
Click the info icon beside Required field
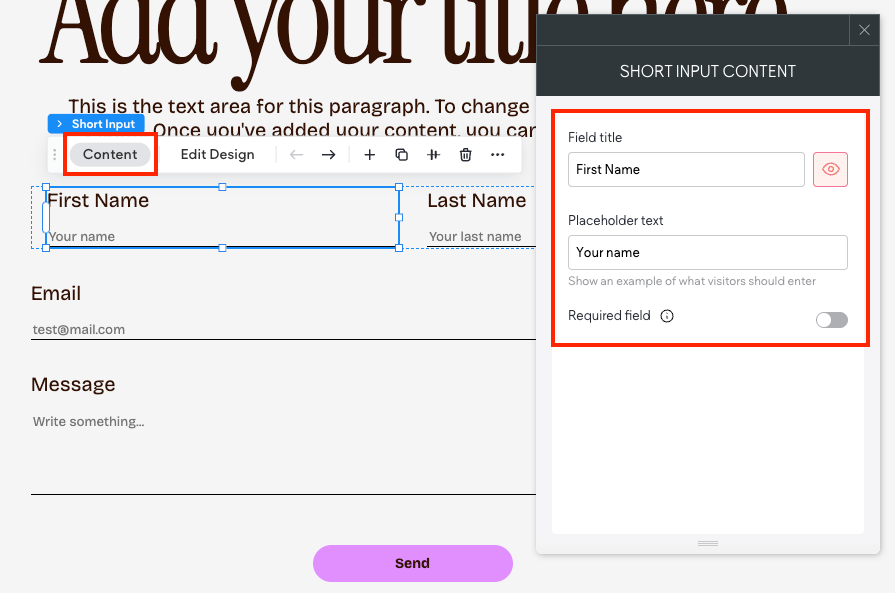pyautogui.click(x=667, y=316)
